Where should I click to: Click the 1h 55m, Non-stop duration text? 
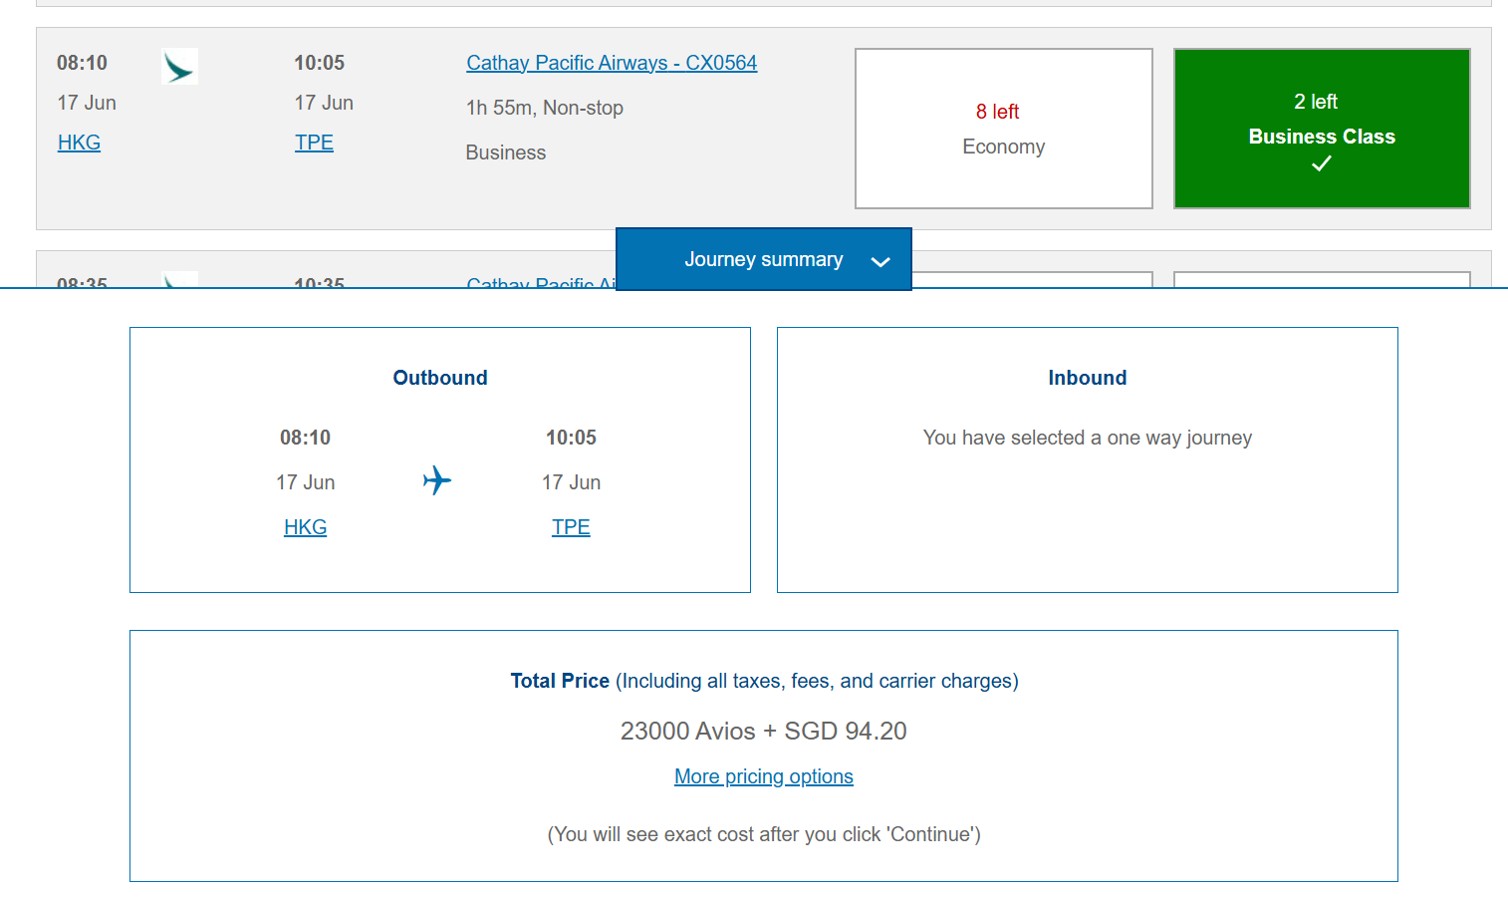(x=544, y=108)
